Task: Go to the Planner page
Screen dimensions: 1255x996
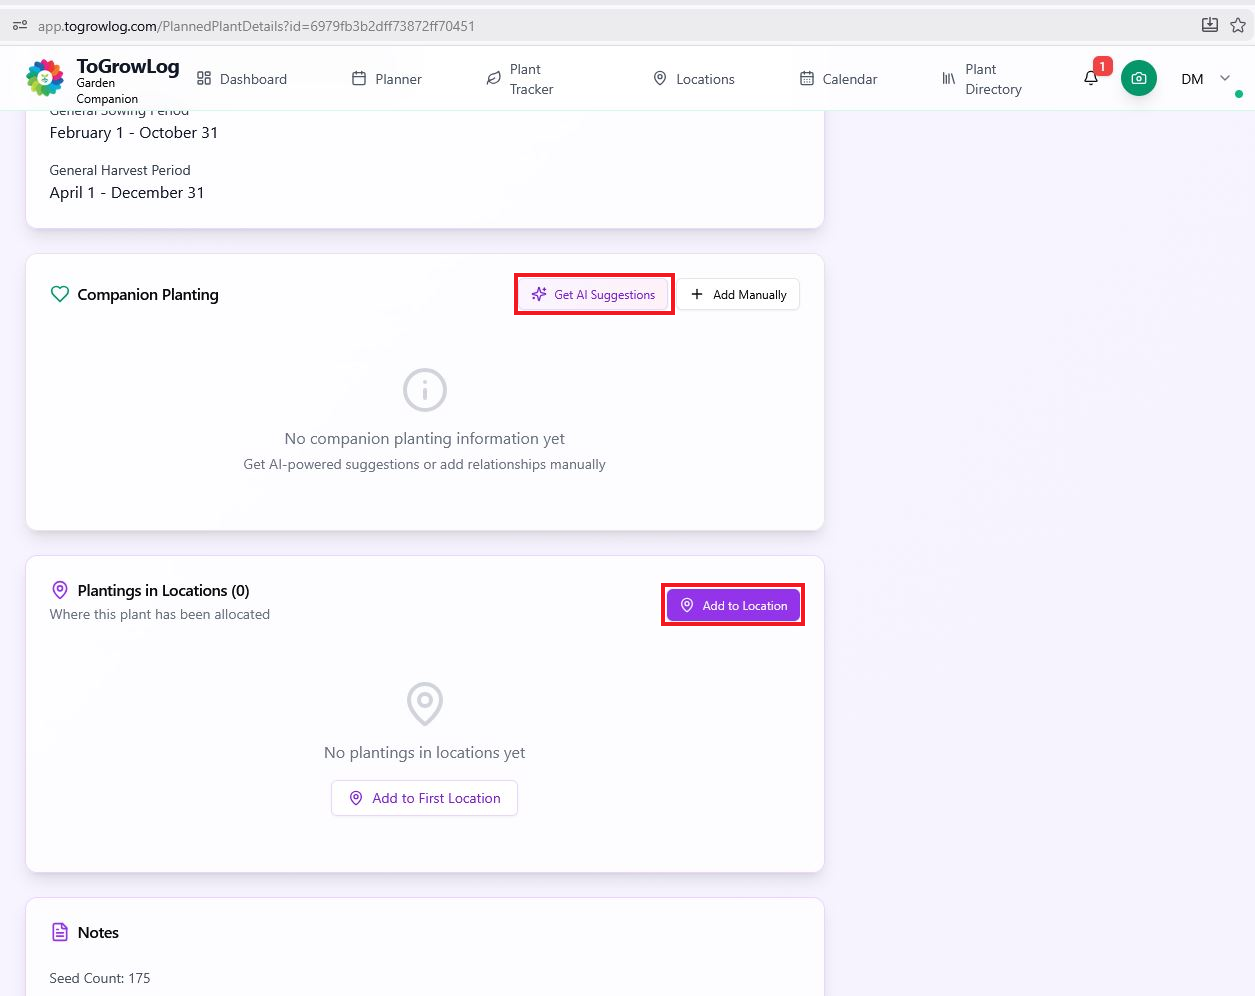Action: point(387,79)
